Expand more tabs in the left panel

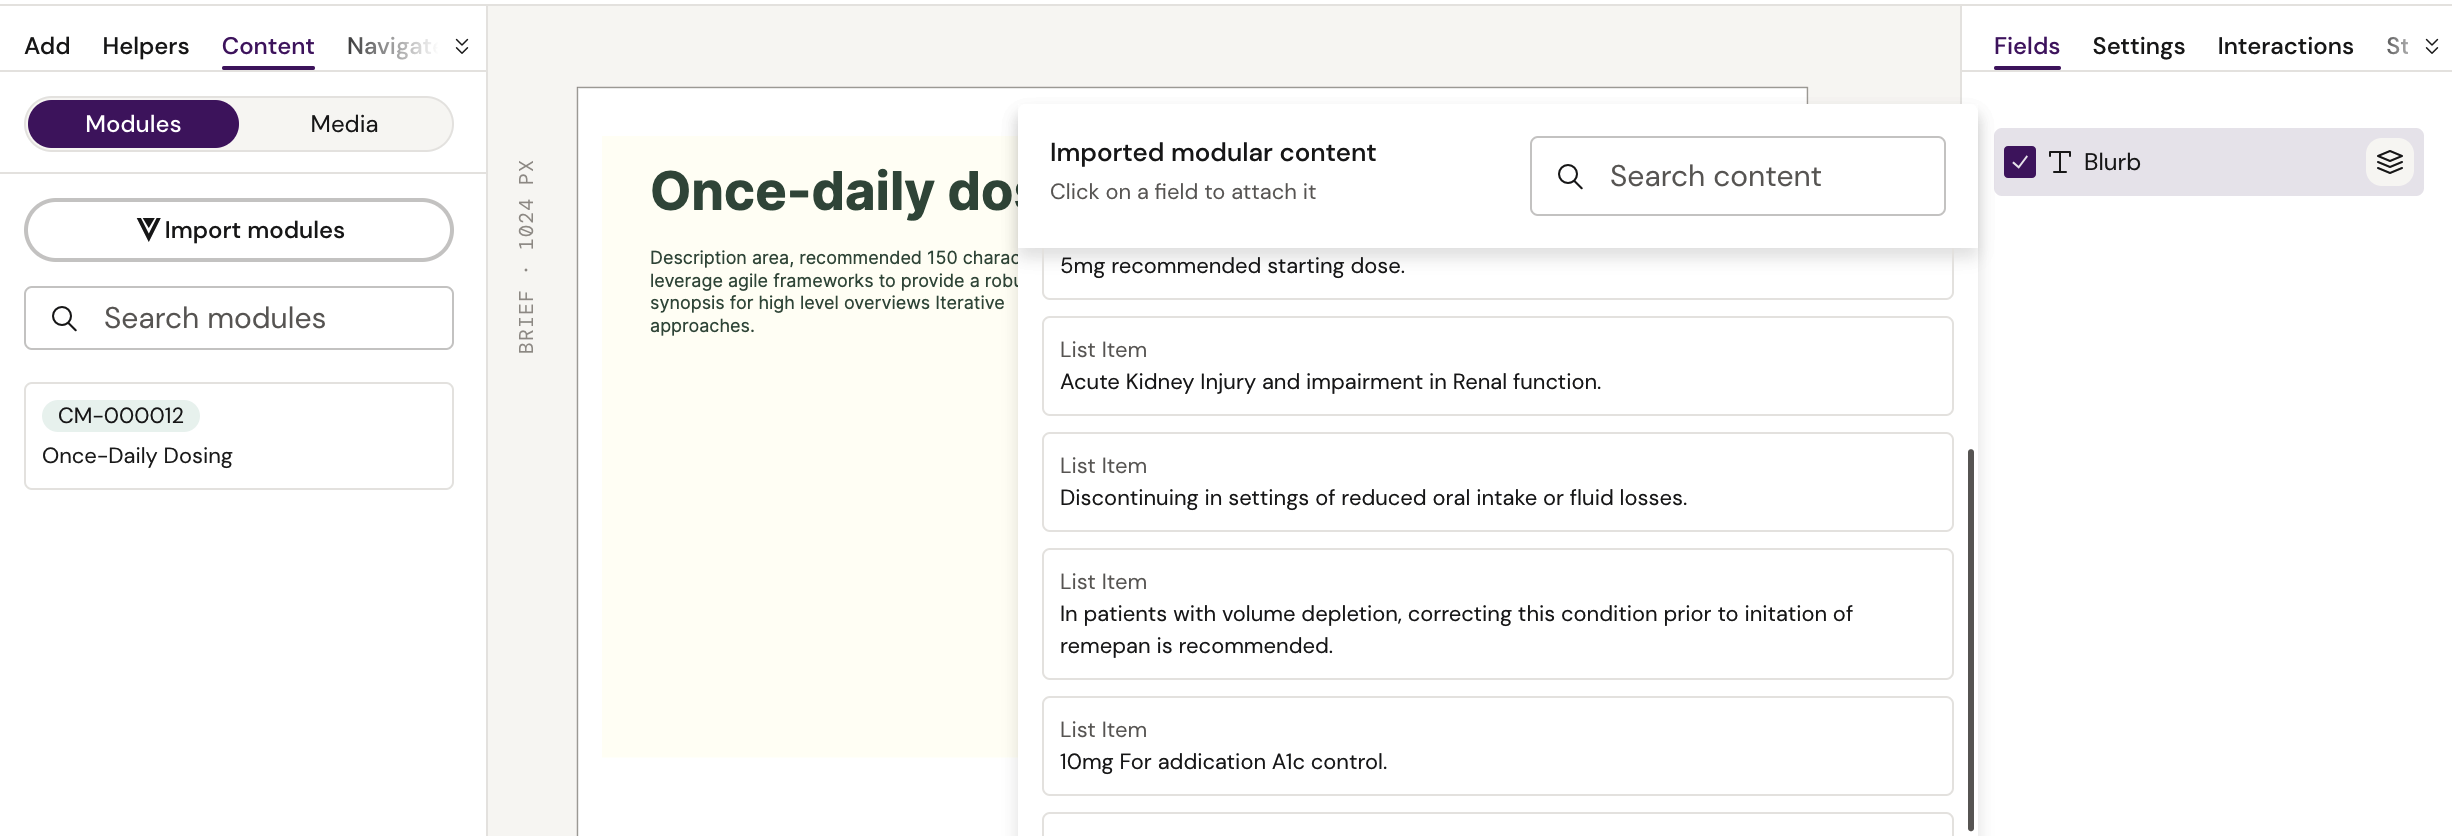[462, 46]
